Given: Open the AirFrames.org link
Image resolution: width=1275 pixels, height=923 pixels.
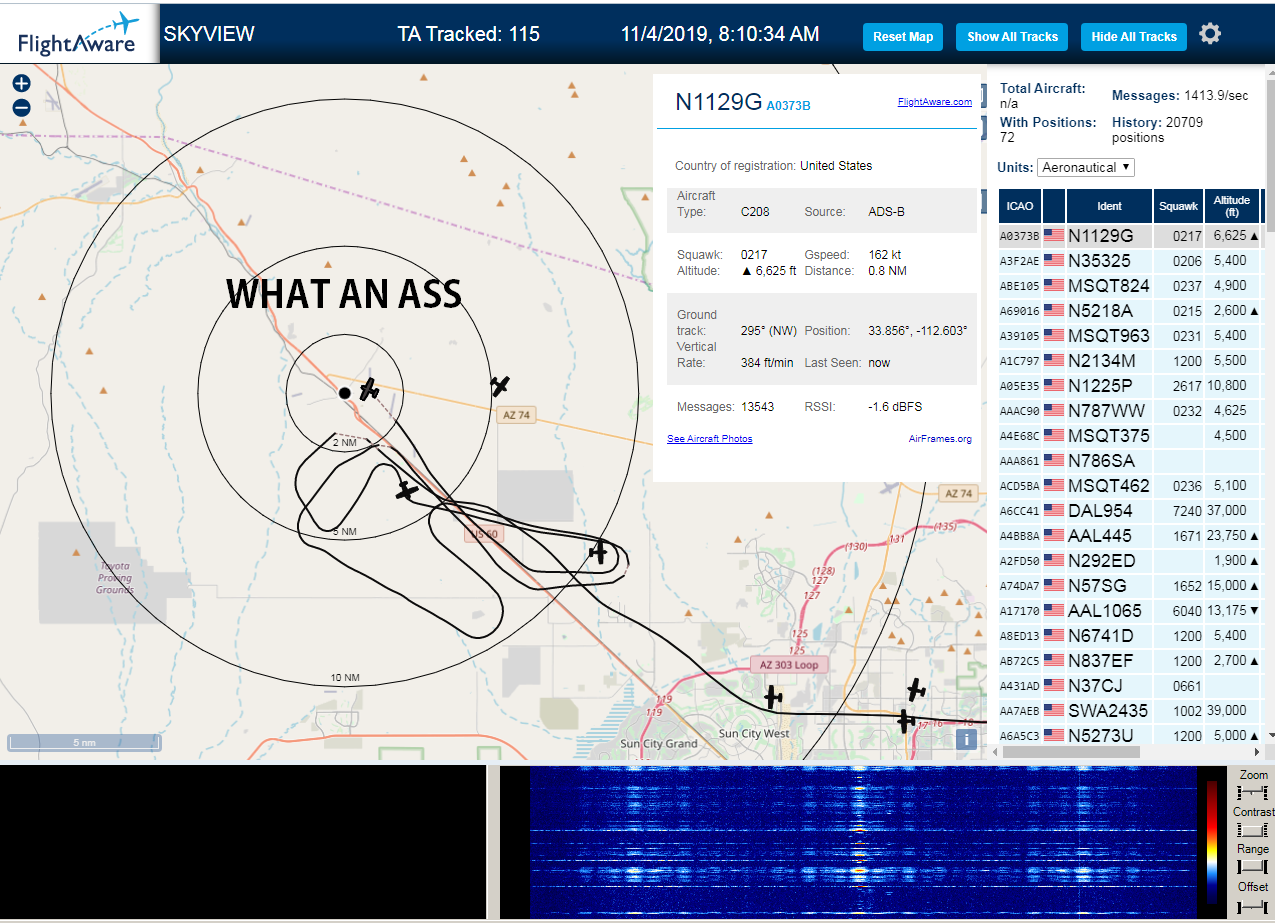Looking at the screenshot, I should click(940, 439).
